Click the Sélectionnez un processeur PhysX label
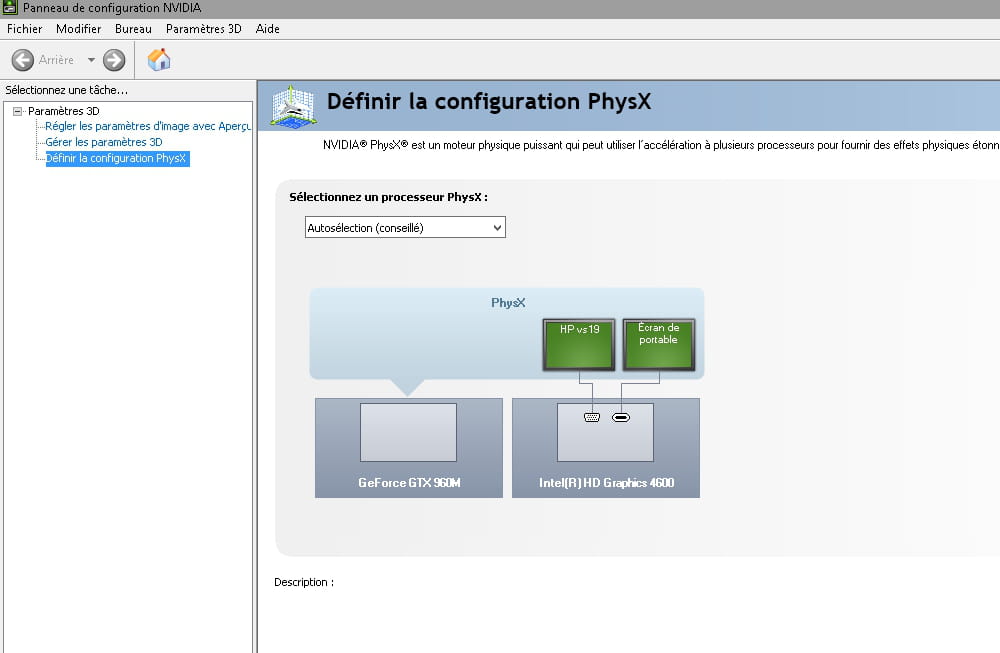Screen dimensions: 1000x653 (388, 197)
